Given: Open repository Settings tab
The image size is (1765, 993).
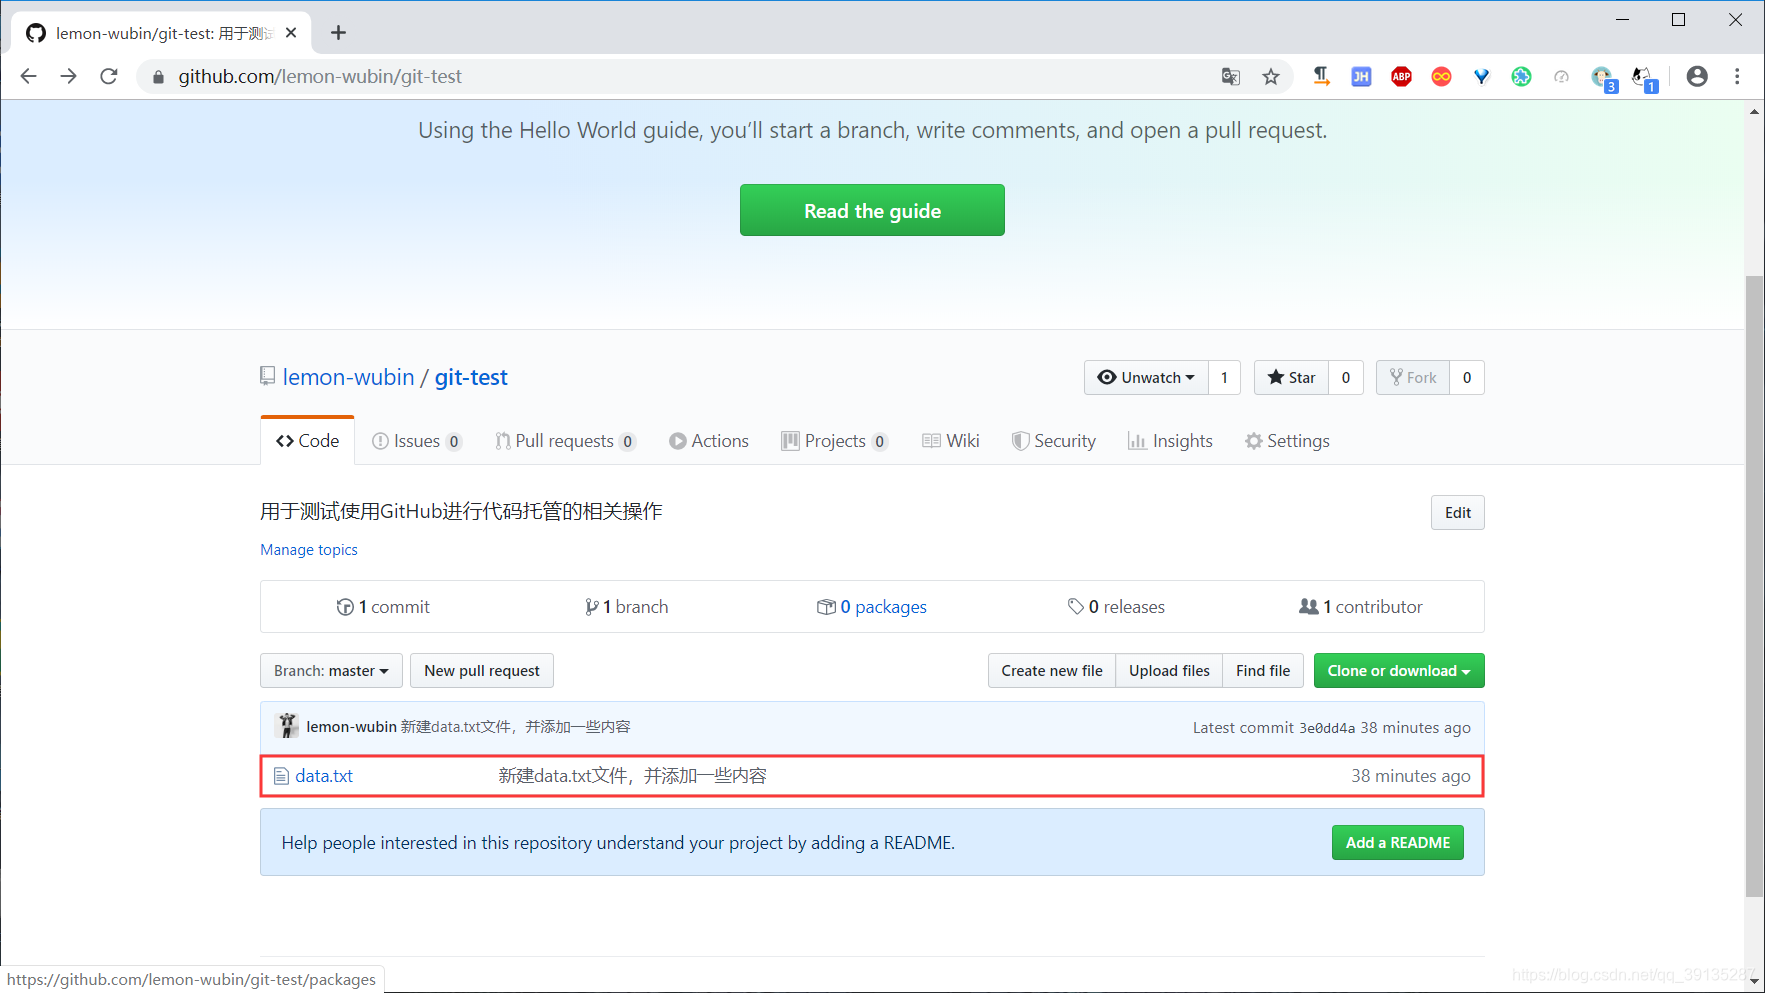Looking at the screenshot, I should click(x=1287, y=441).
